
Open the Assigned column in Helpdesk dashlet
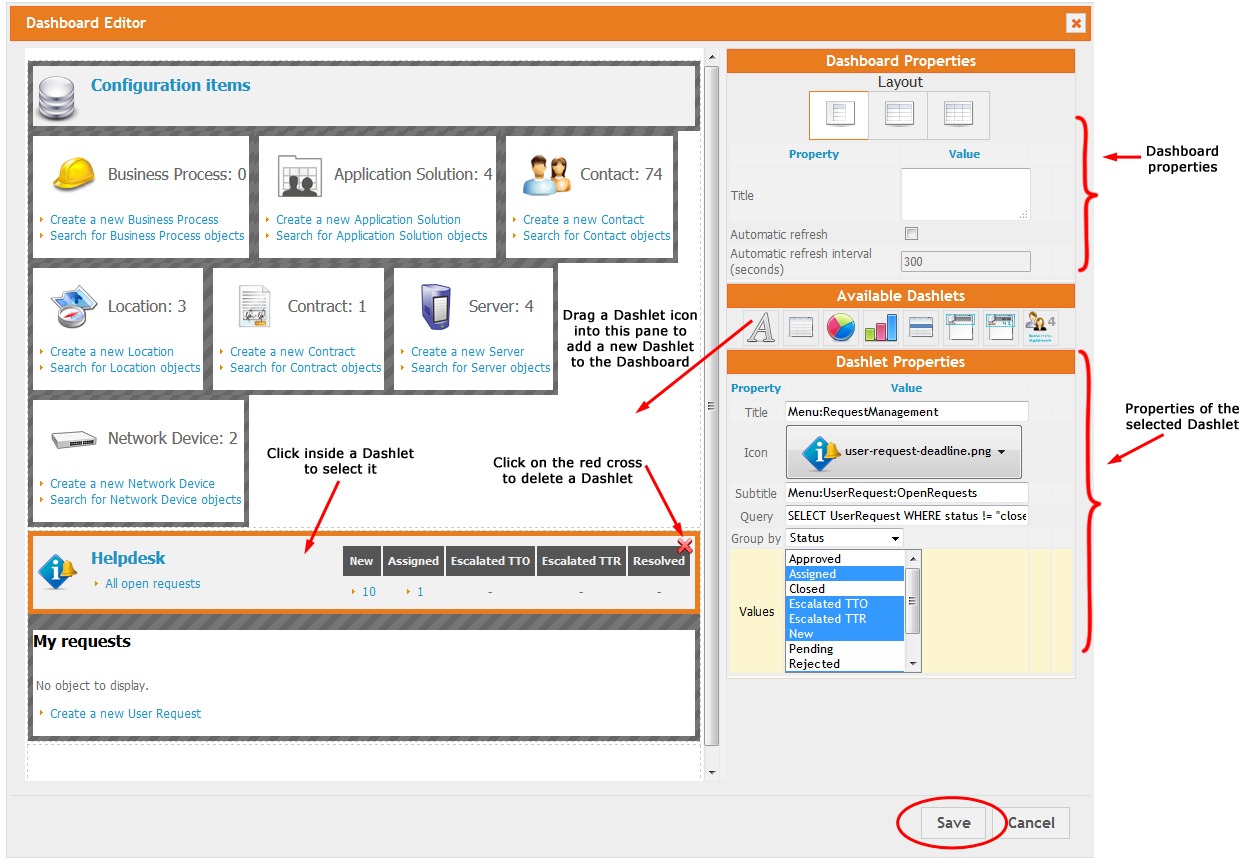pos(413,561)
